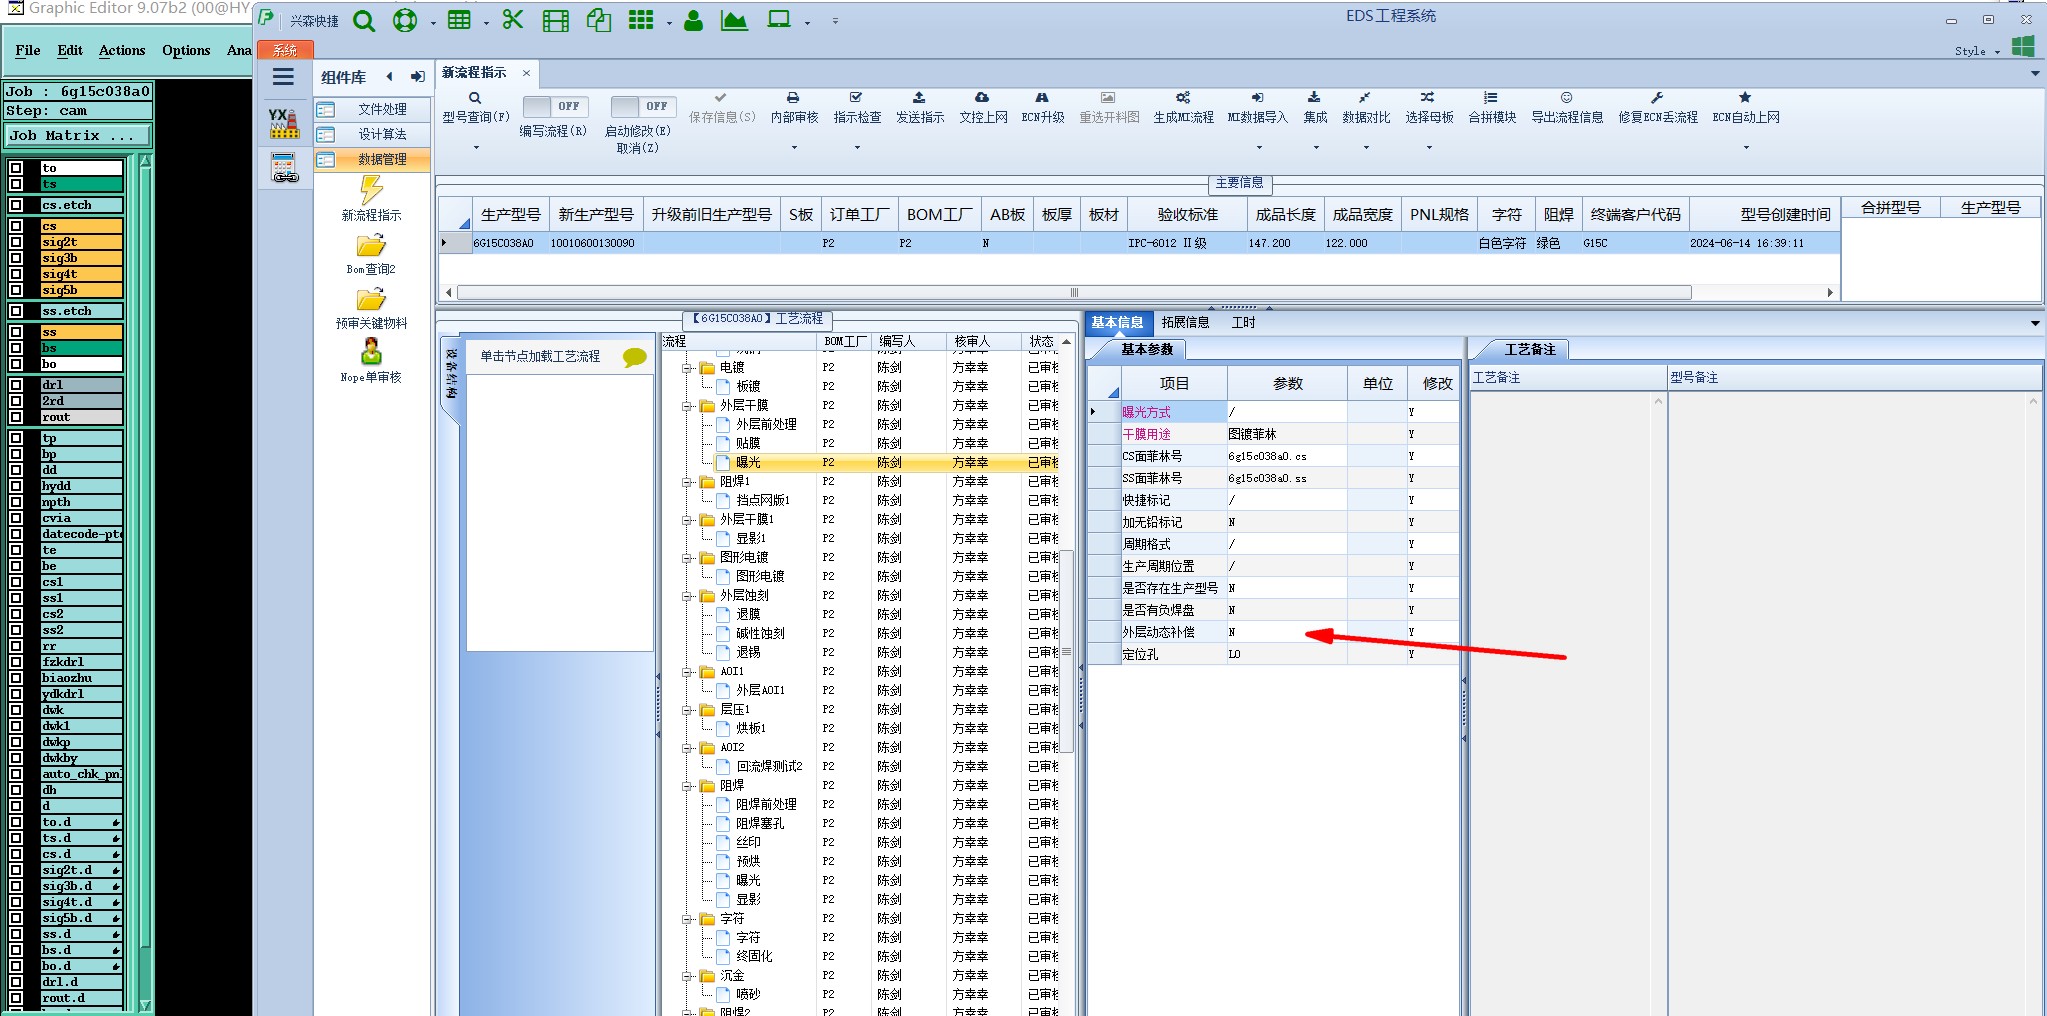This screenshot has width=2047, height=1016.
Task: Switch to 工时 tab
Action: pyautogui.click(x=1243, y=322)
